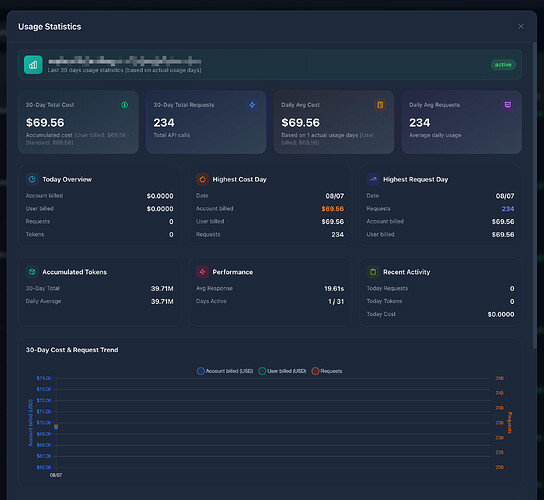The image size is (544, 500).
Task: Click the lightning icon on 30-Day Total Requests card
Action: [252, 105]
